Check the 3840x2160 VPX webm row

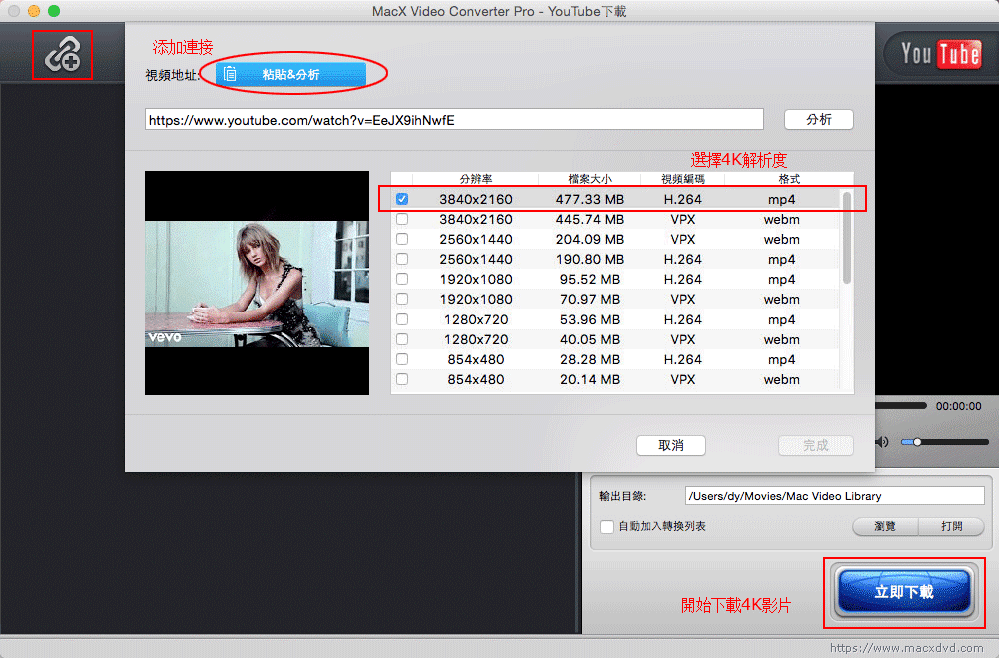(402, 219)
